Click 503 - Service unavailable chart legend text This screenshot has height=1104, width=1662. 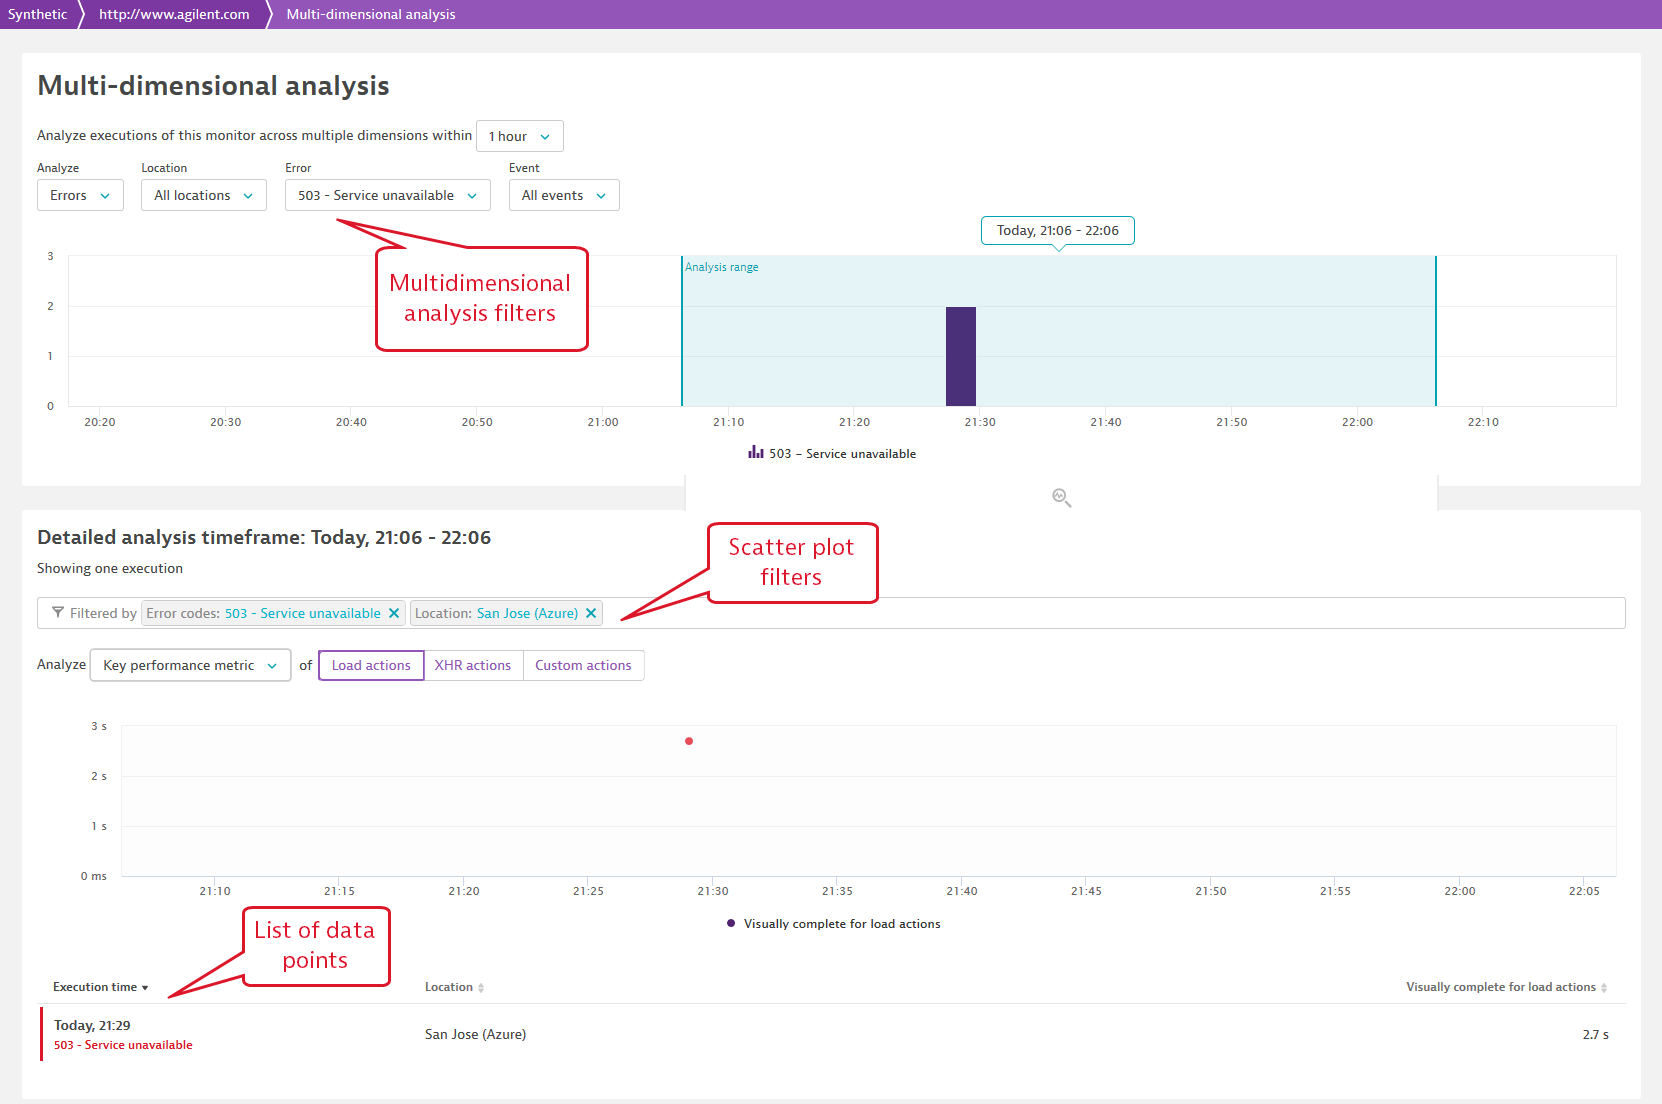[842, 453]
